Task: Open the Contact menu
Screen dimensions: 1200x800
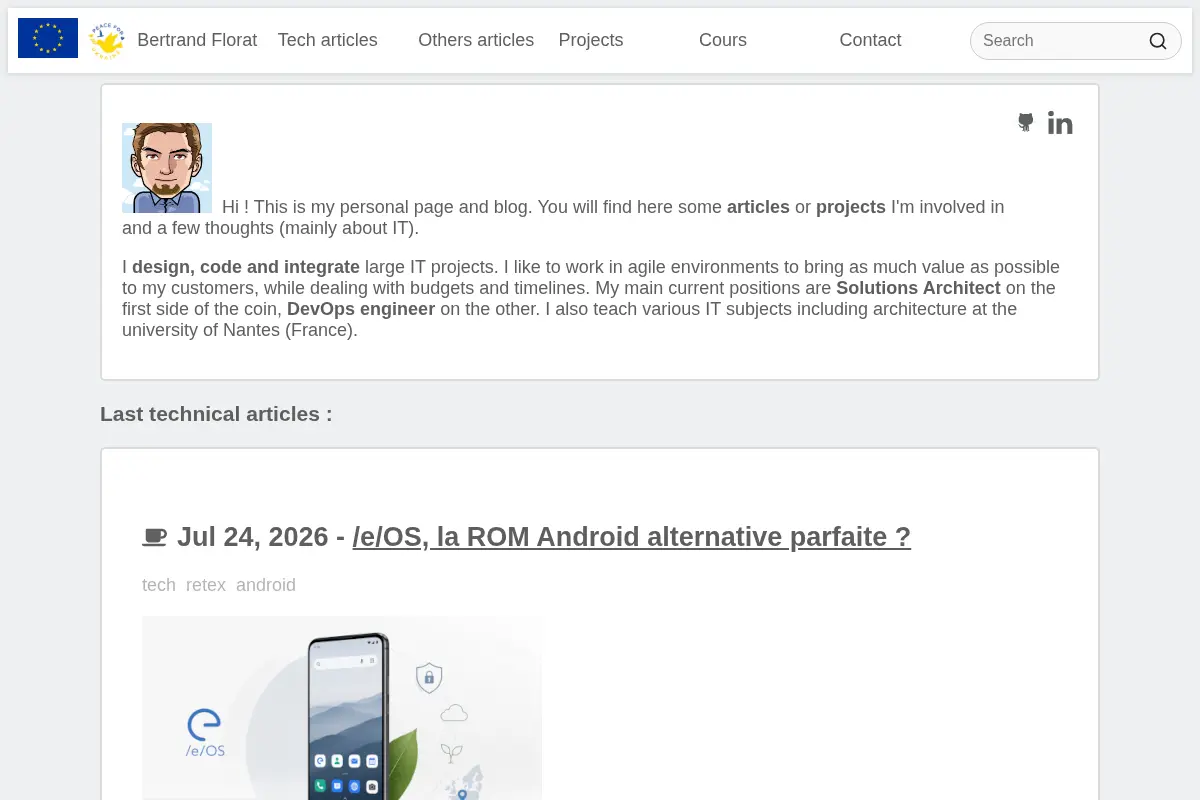Action: coord(870,40)
